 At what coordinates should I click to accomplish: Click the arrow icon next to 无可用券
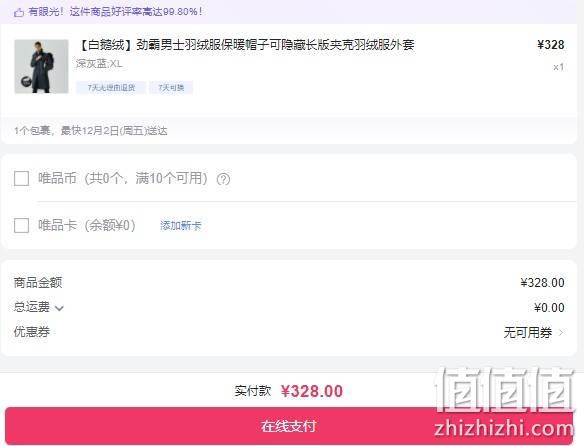pyautogui.click(x=561, y=332)
